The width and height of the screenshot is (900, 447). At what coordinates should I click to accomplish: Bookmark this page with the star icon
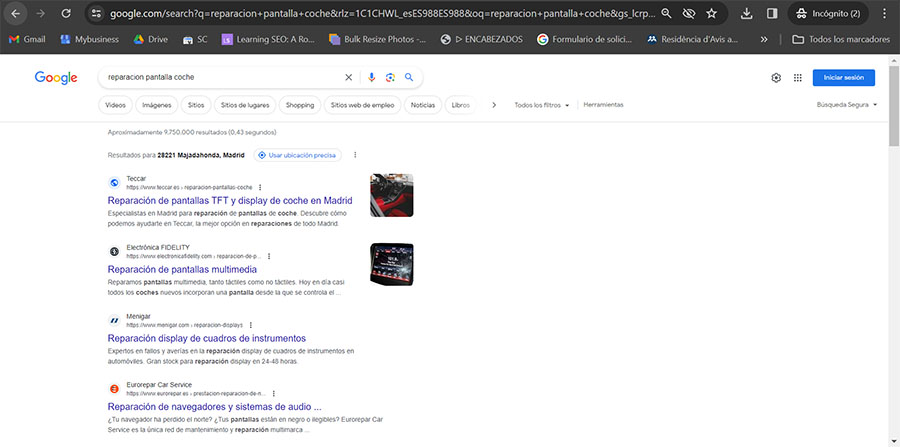click(x=711, y=13)
